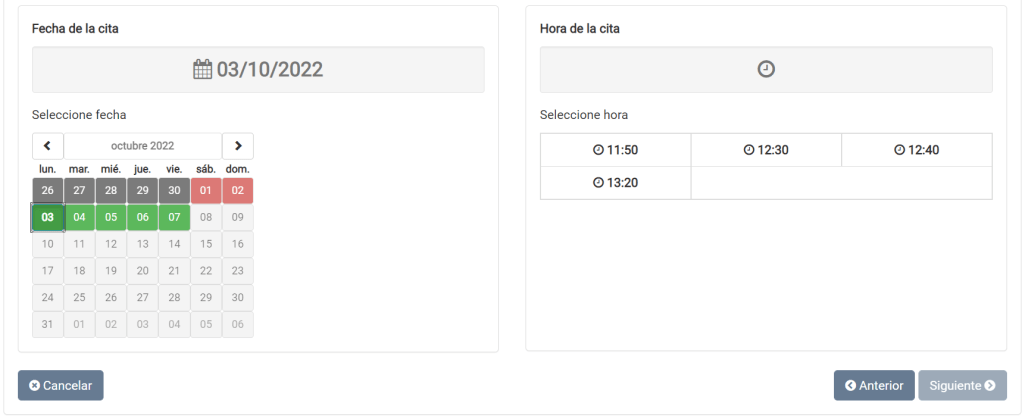Click the red Saturday 01 date
The image size is (1022, 416).
[x=206, y=190]
